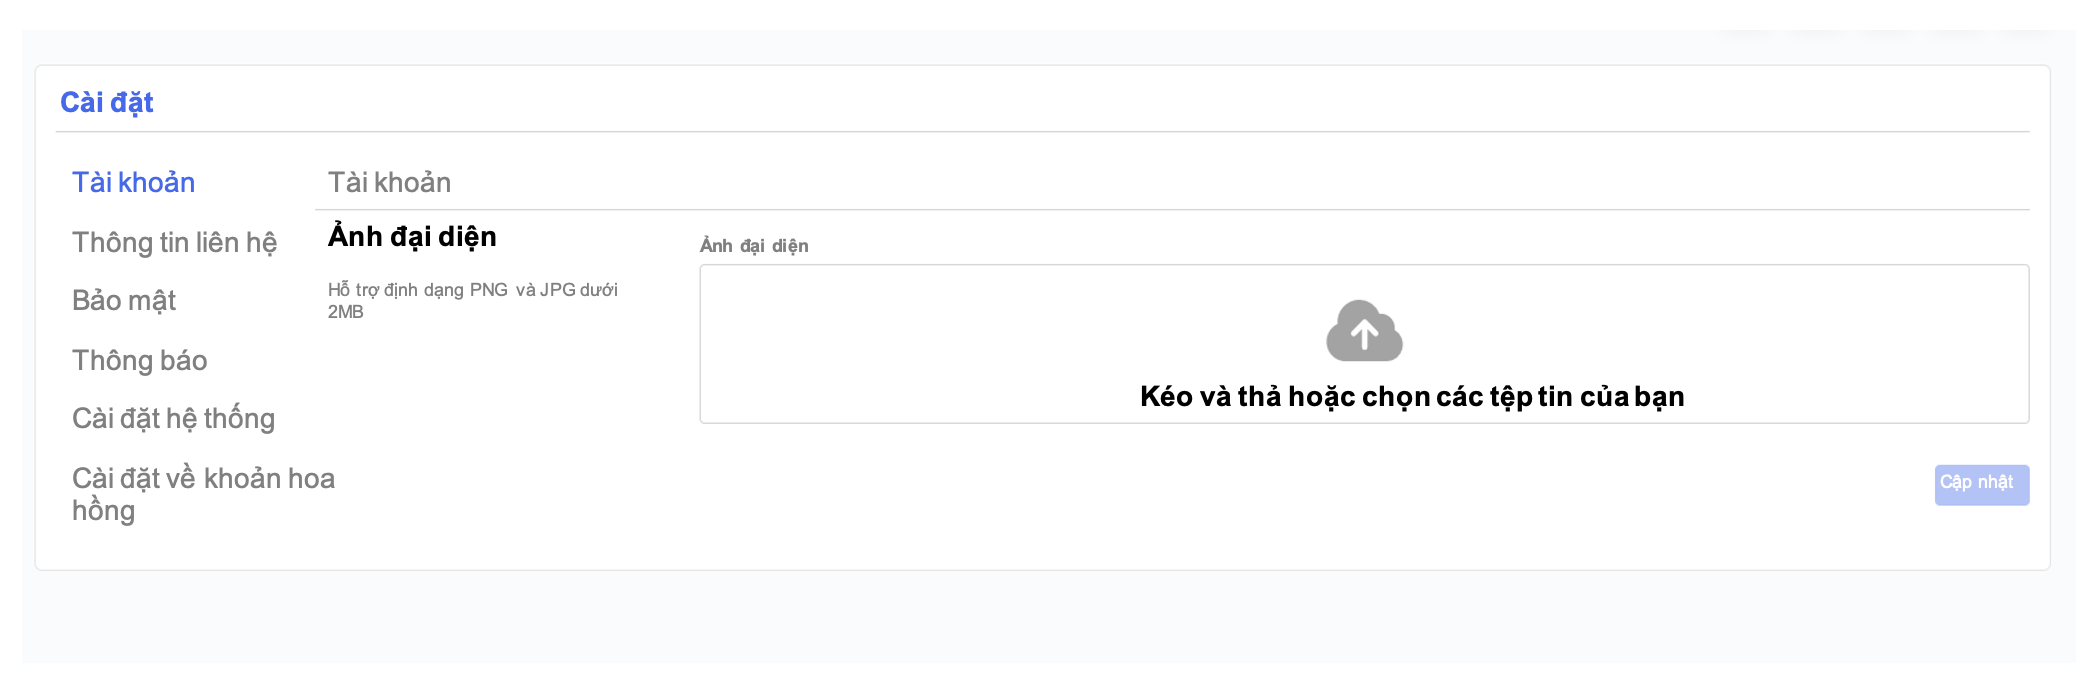
Task: Submit avatar changes with Cập nhật
Action: [x=1981, y=485]
